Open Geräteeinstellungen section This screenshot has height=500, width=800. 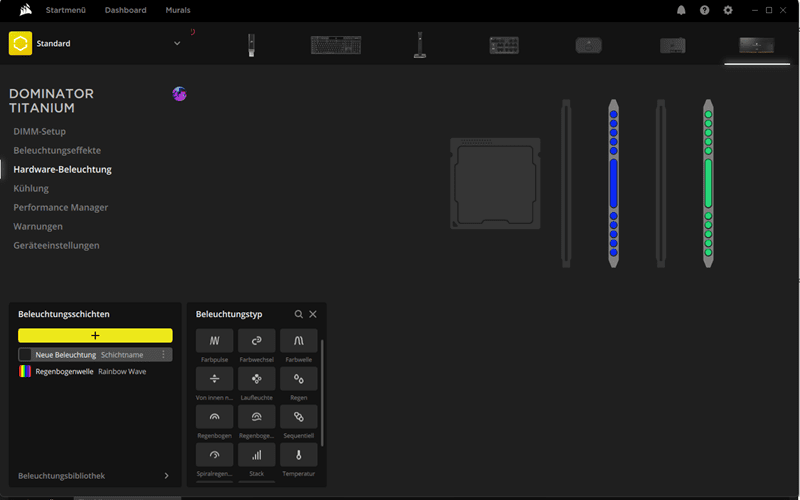57,245
